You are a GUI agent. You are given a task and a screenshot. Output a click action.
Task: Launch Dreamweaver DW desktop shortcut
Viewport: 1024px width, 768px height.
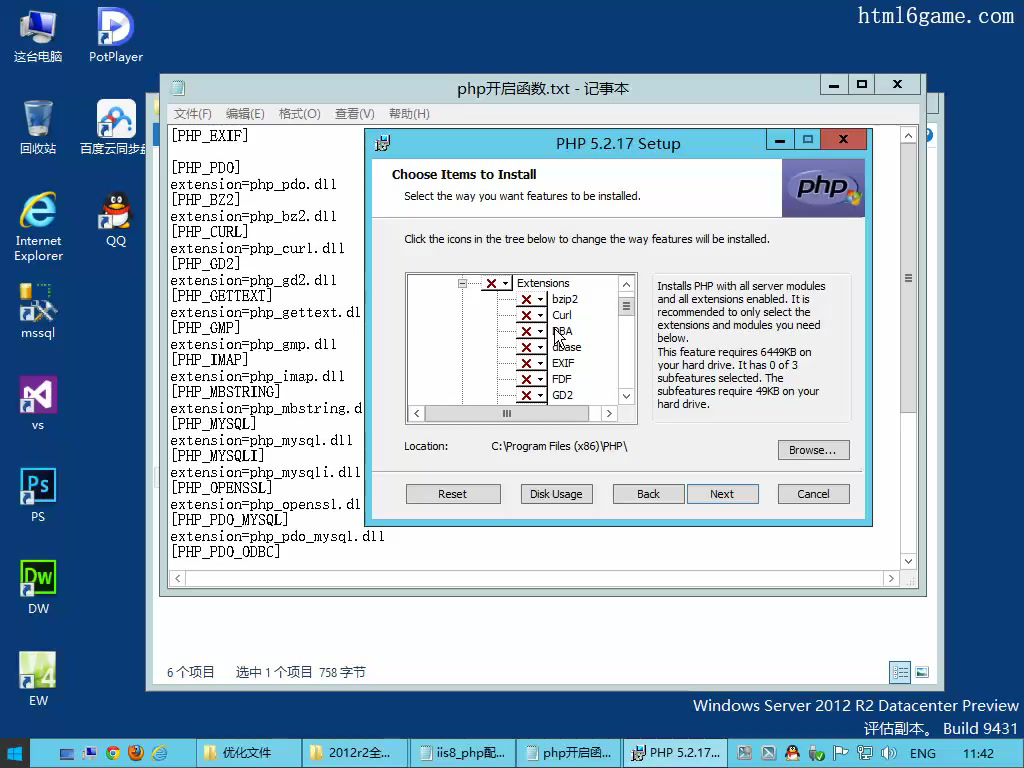38,588
